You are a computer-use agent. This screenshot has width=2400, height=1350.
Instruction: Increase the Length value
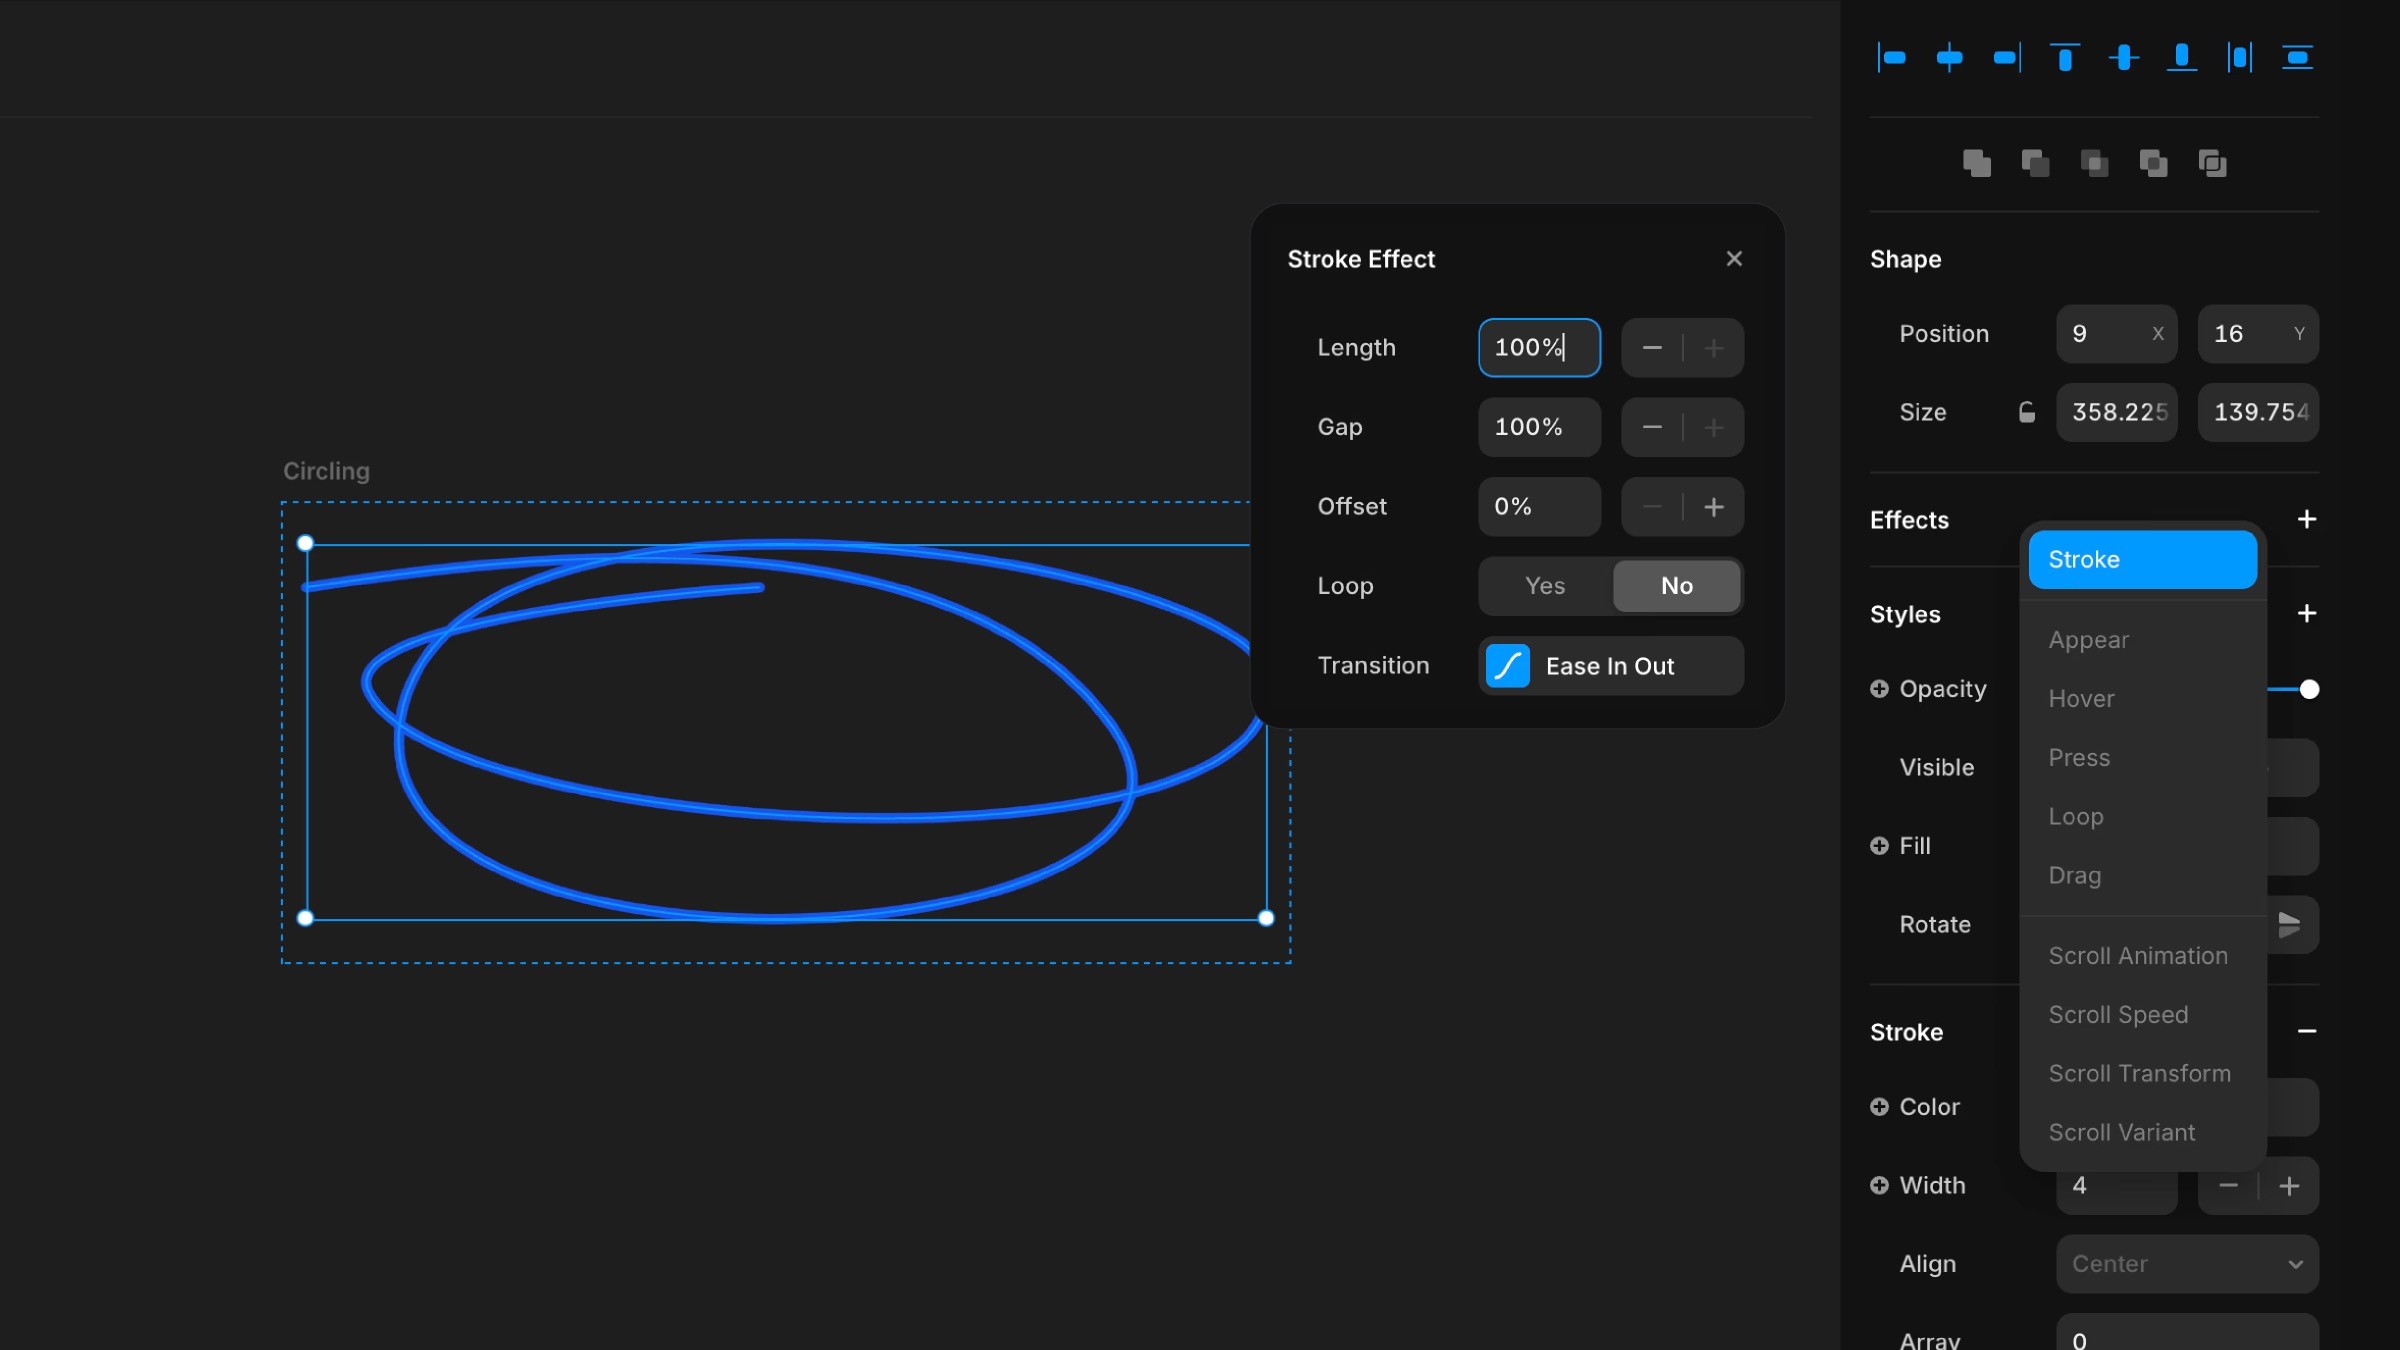click(x=1714, y=348)
